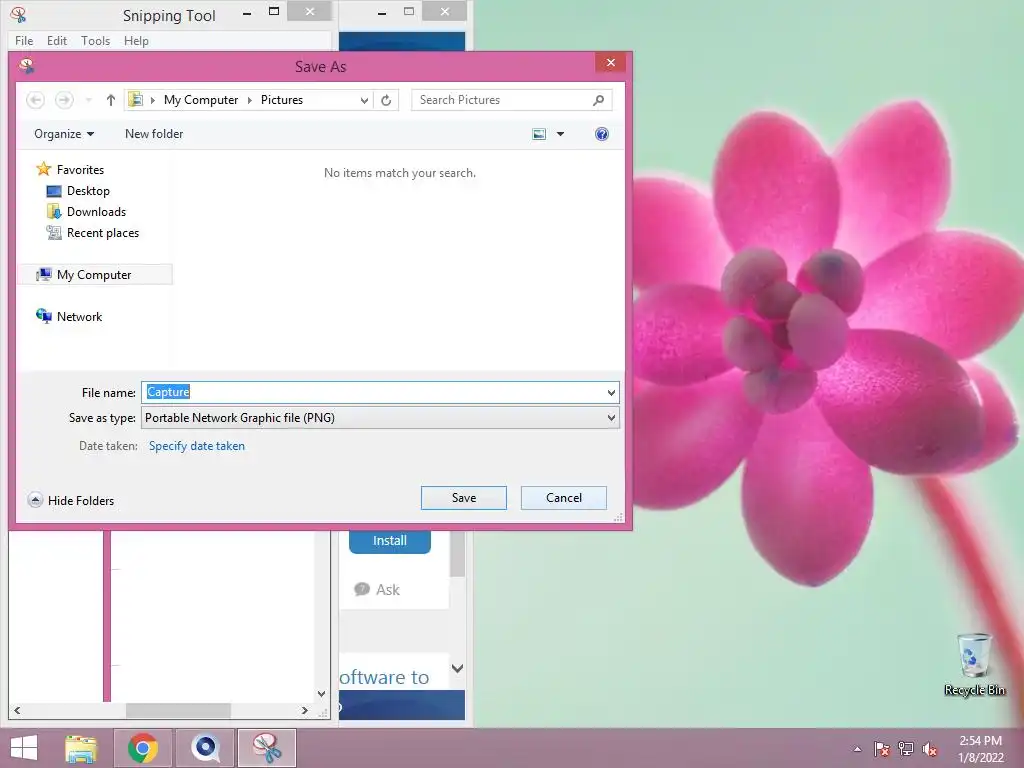
Task: Click Pictures in the address path
Action: pos(281,100)
